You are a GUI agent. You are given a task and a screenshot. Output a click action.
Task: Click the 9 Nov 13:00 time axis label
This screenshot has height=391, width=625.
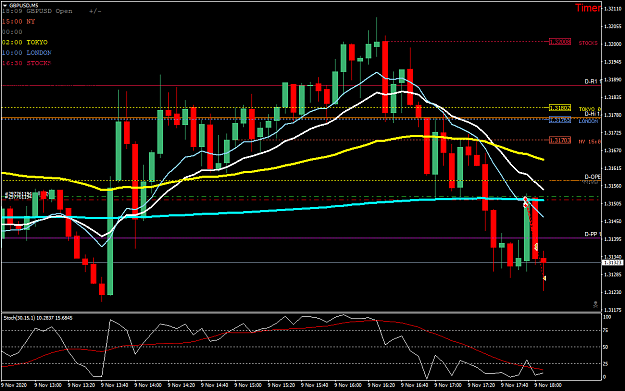coord(48,385)
